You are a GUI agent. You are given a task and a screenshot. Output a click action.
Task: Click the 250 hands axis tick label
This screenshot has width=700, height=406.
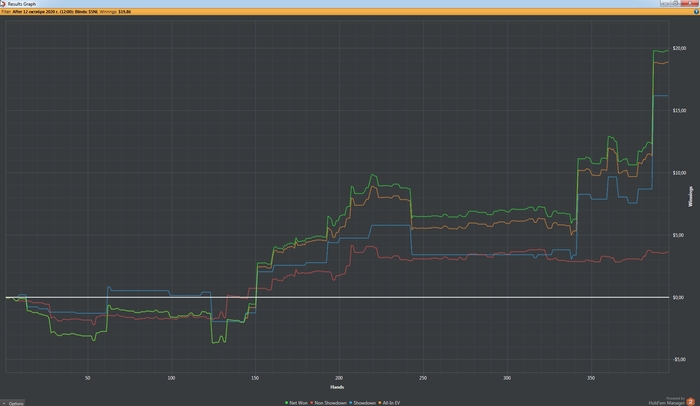423,378
